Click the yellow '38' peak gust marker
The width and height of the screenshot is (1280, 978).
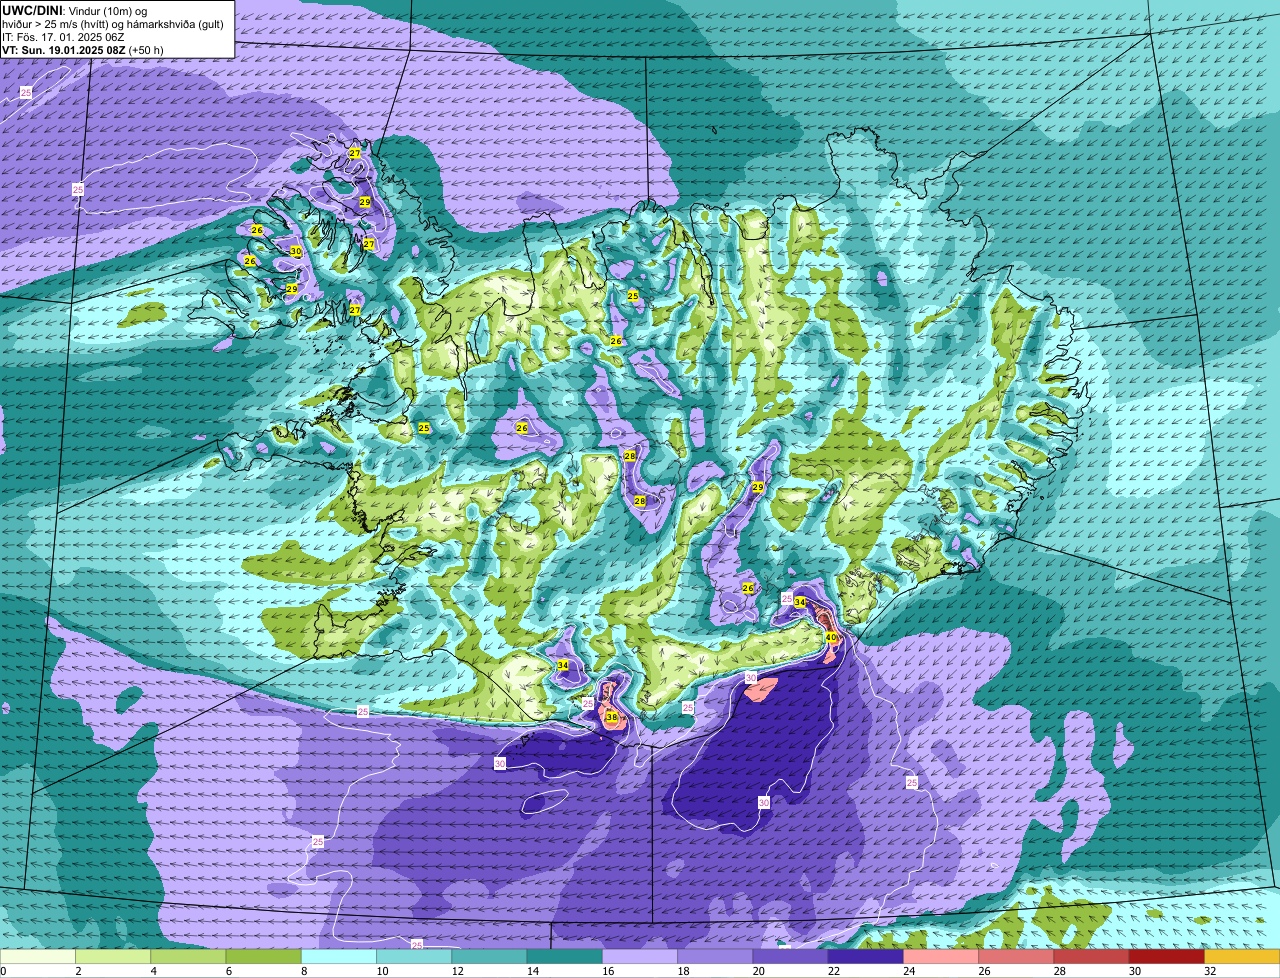(x=611, y=718)
